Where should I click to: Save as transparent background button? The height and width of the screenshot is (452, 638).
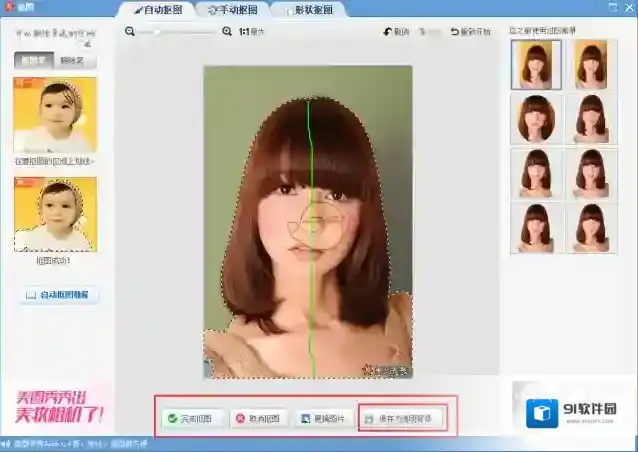[400, 418]
